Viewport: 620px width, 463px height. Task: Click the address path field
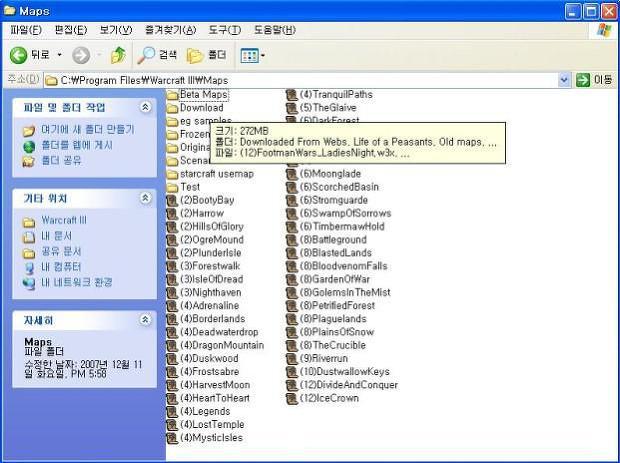pos(301,80)
